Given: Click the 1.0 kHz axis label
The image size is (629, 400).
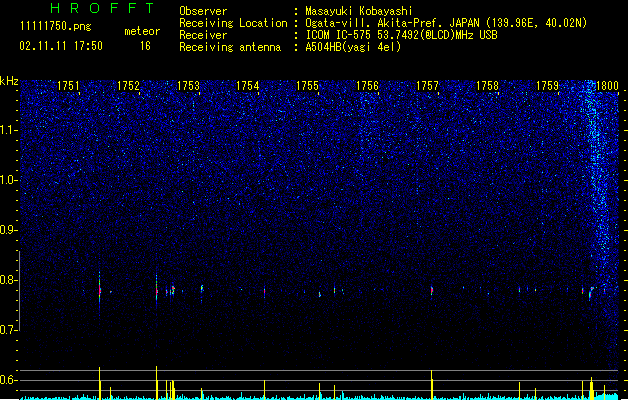Looking at the screenshot, I should click(x=9, y=180).
